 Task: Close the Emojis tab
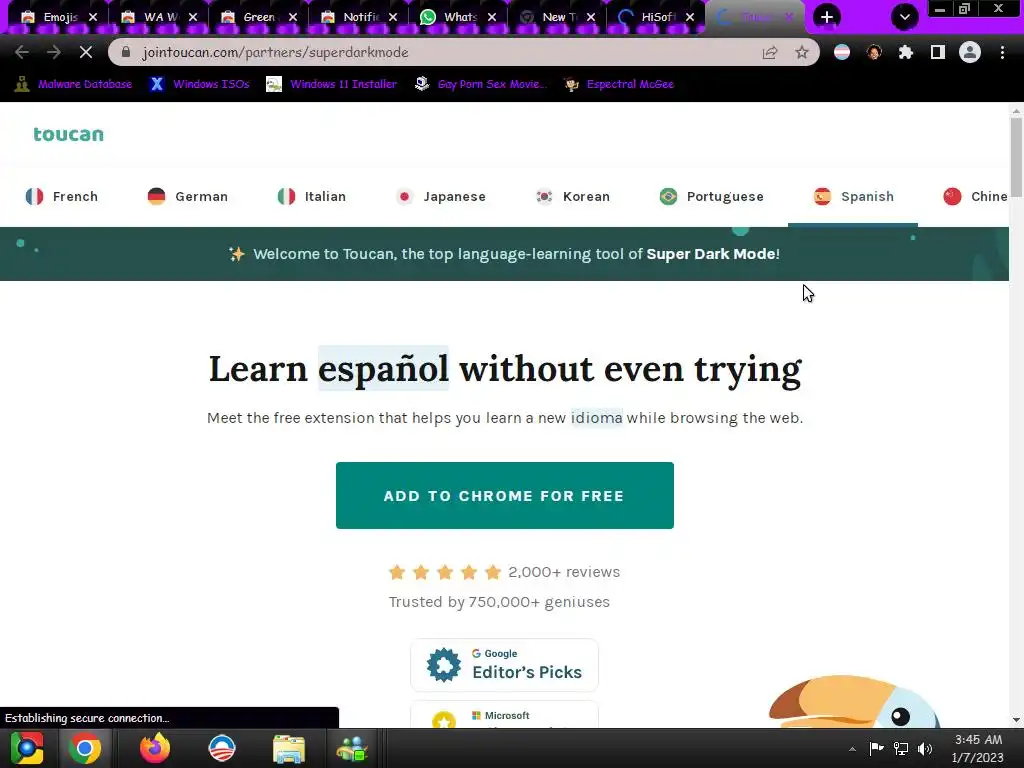93,17
